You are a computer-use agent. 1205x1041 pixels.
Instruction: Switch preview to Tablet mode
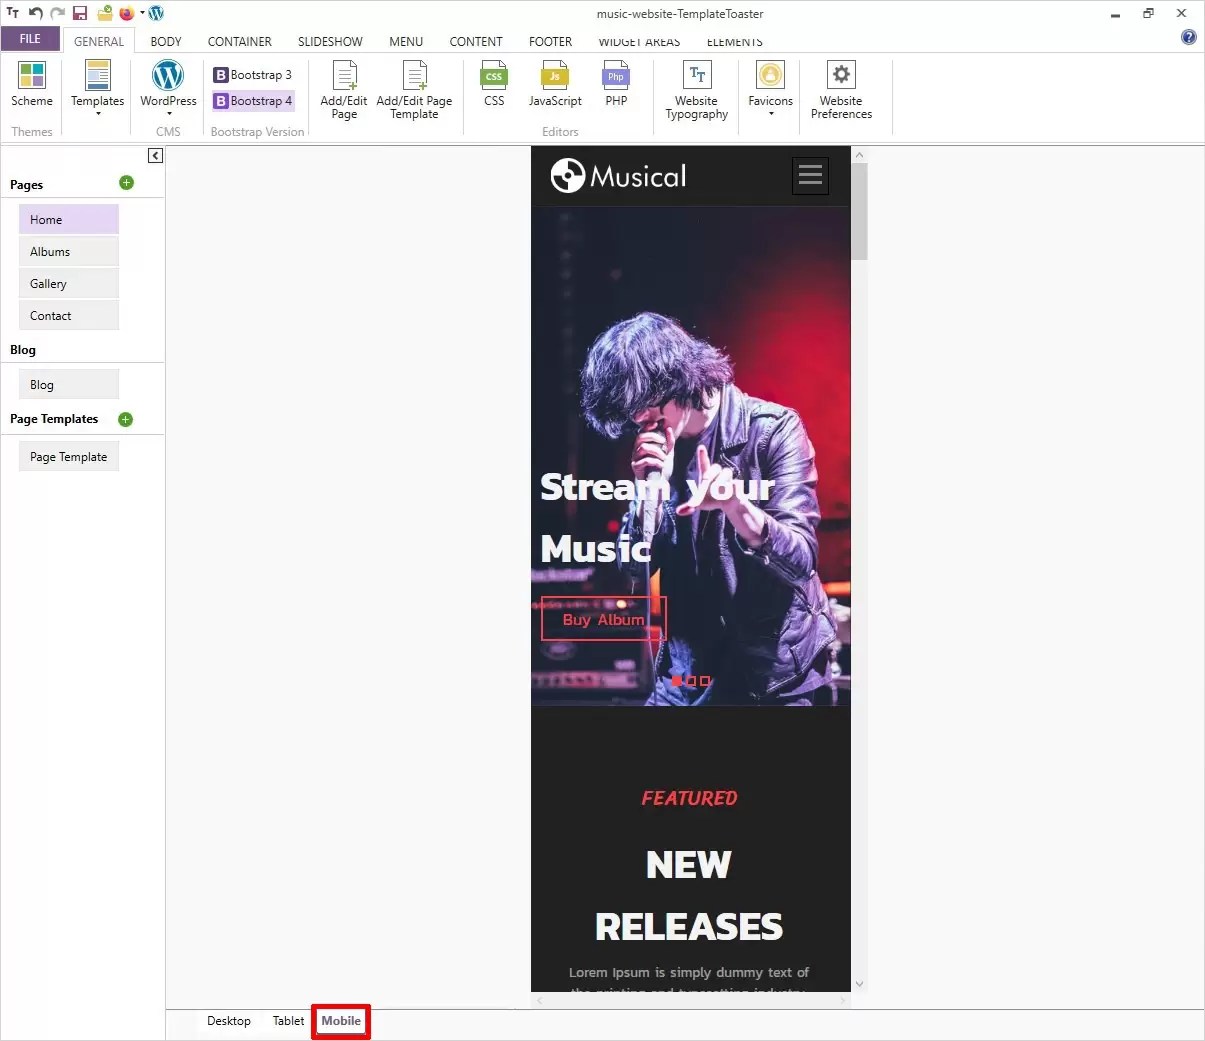click(x=288, y=1021)
